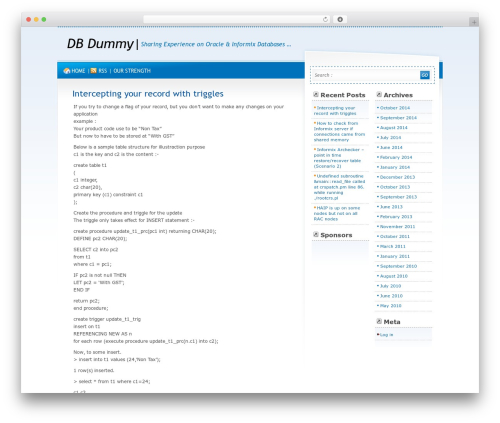The height and width of the screenshot is (423, 500).
Task: Open the January 2011 archive
Action: tap(395, 256)
